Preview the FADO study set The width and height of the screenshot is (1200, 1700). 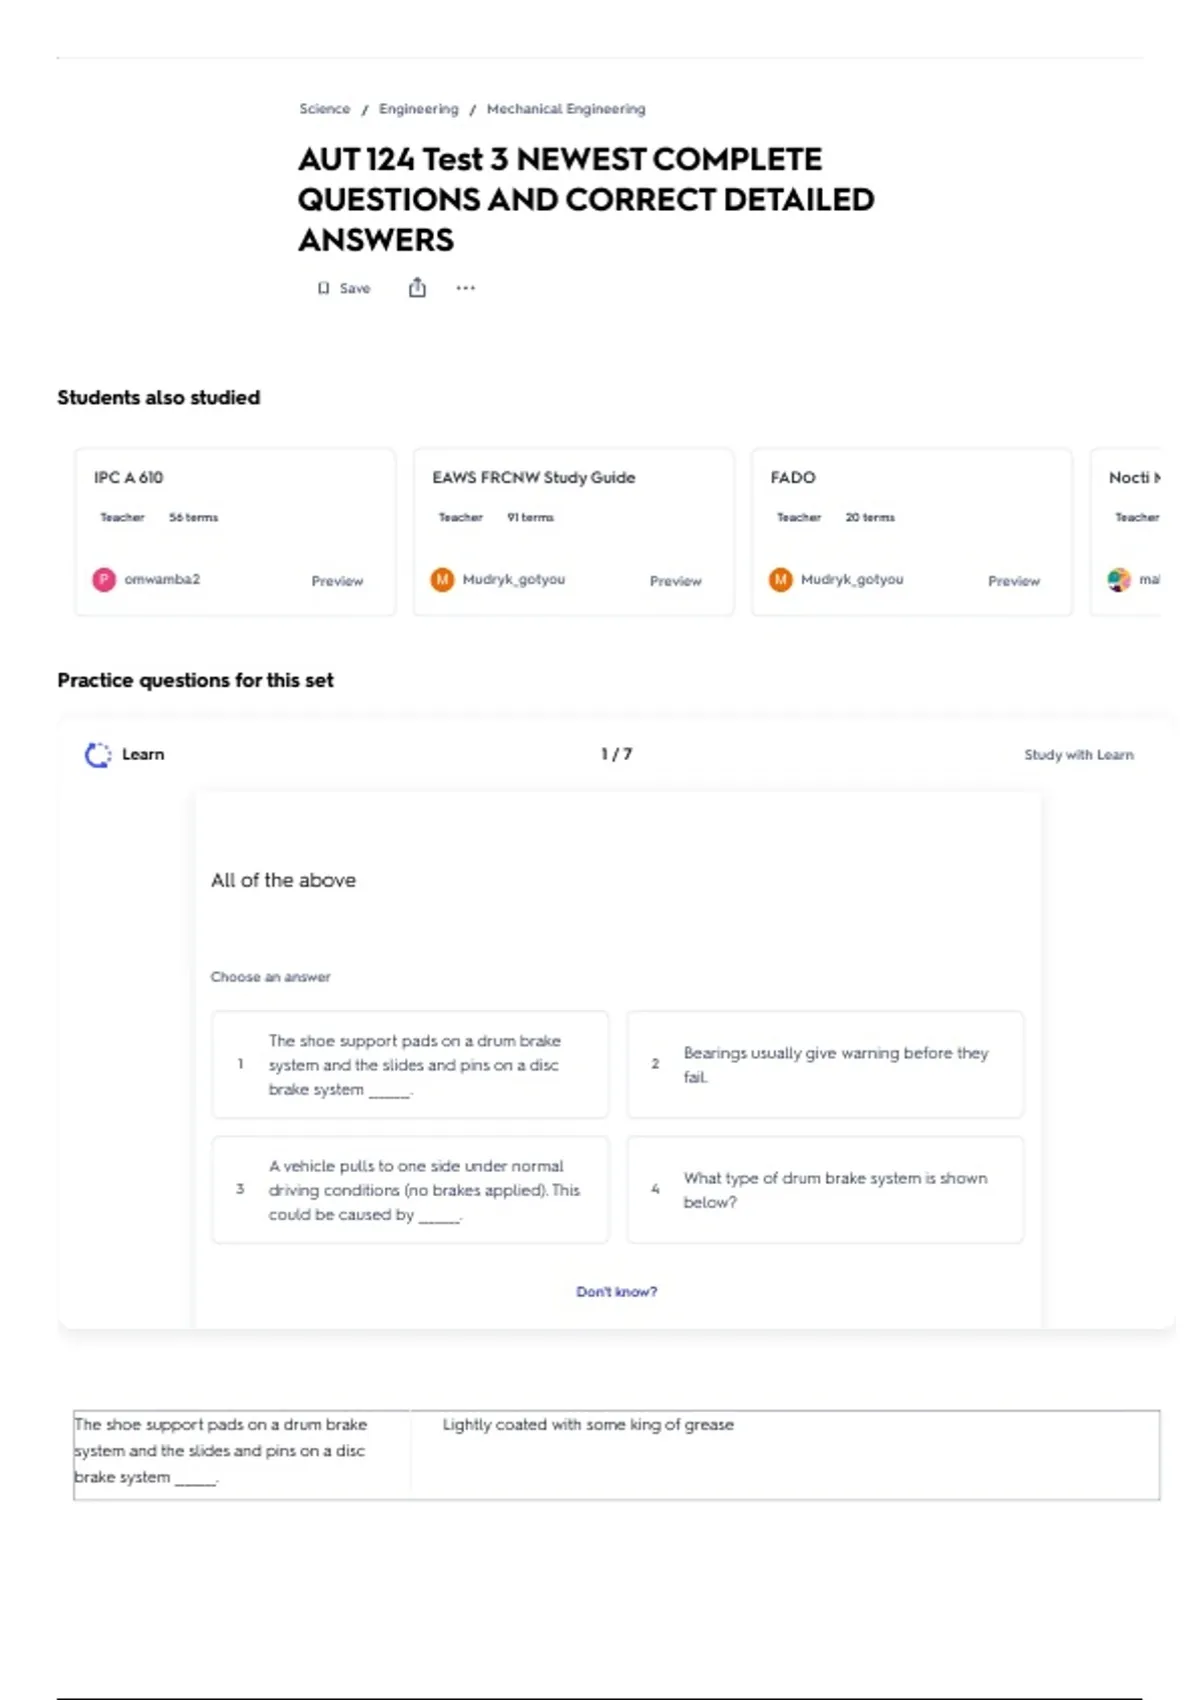[x=1014, y=581]
